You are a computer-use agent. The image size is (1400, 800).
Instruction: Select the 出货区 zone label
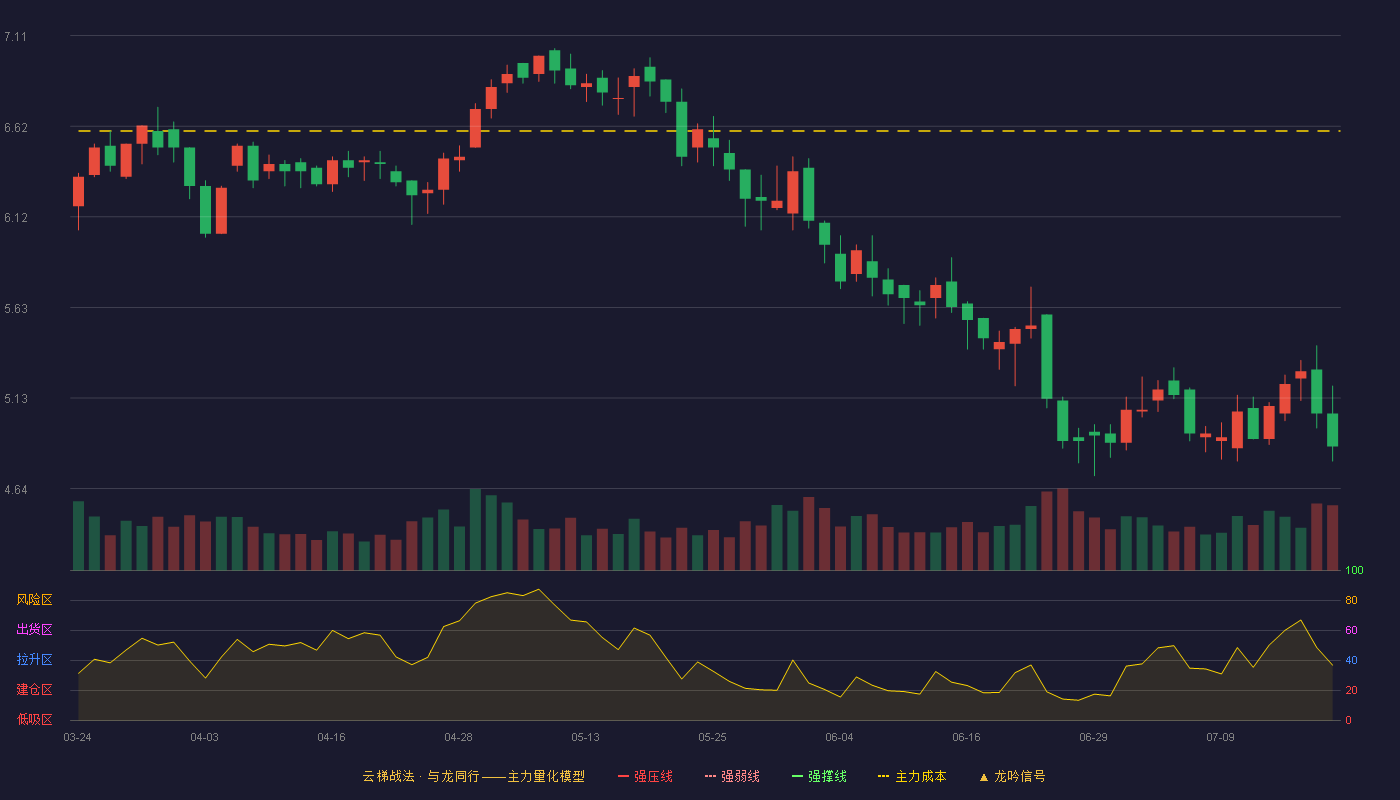tap(34, 630)
